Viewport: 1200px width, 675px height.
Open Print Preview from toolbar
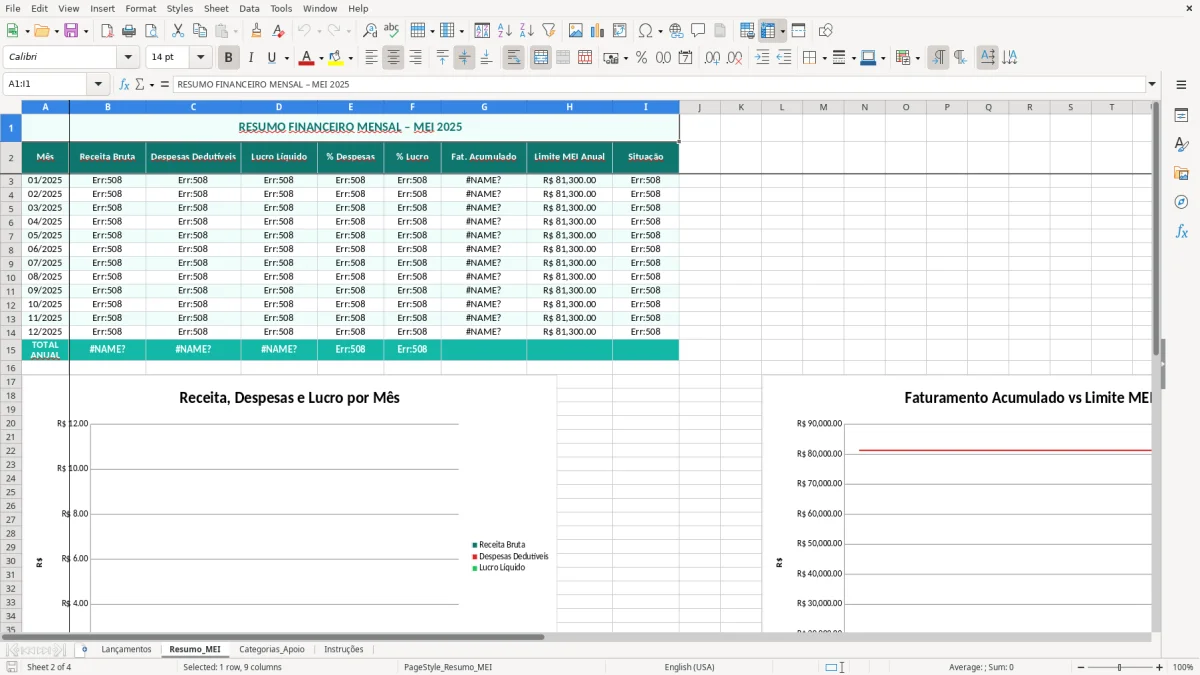[151, 31]
